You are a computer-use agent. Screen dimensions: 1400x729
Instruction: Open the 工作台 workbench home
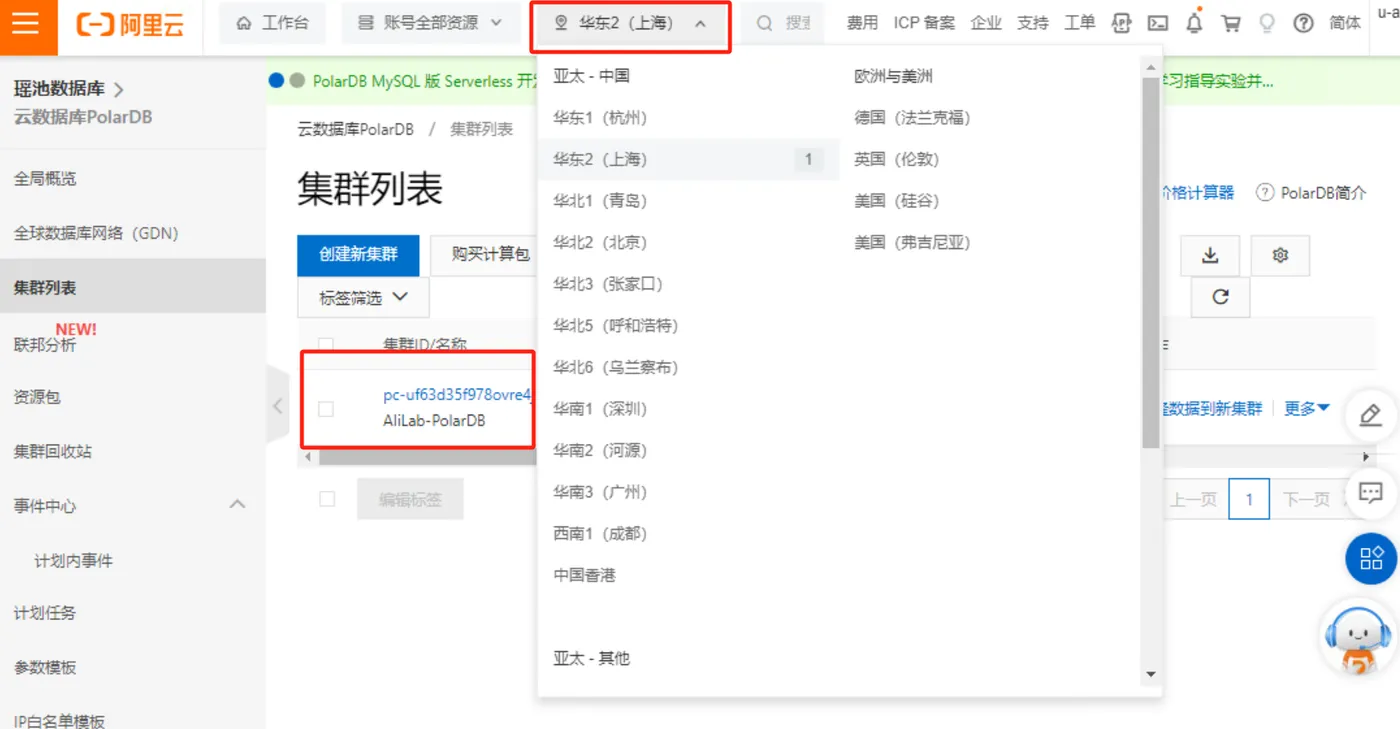click(272, 23)
